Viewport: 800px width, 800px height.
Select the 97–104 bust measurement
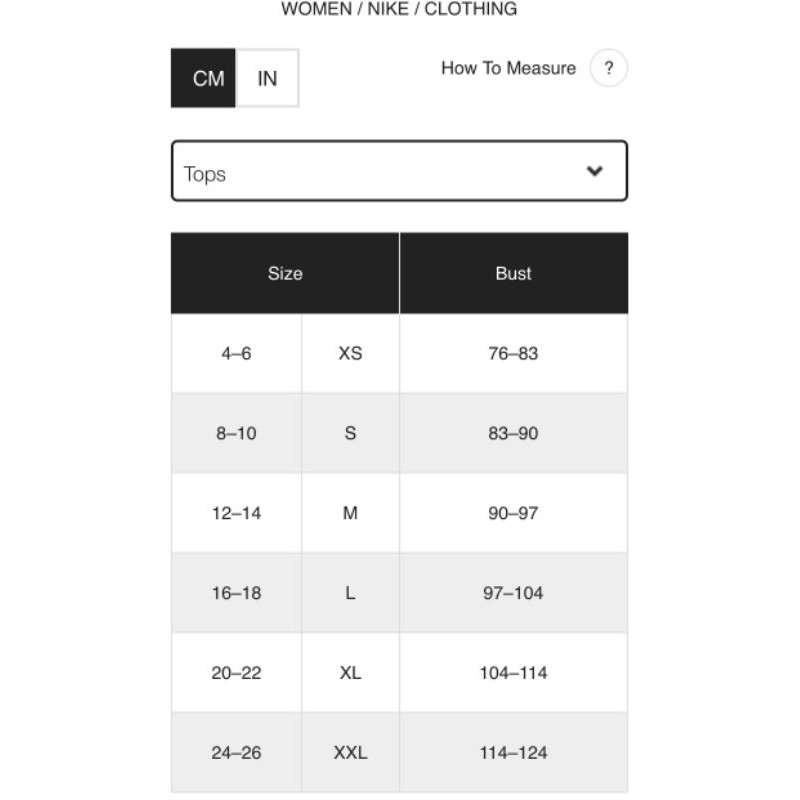pos(514,593)
